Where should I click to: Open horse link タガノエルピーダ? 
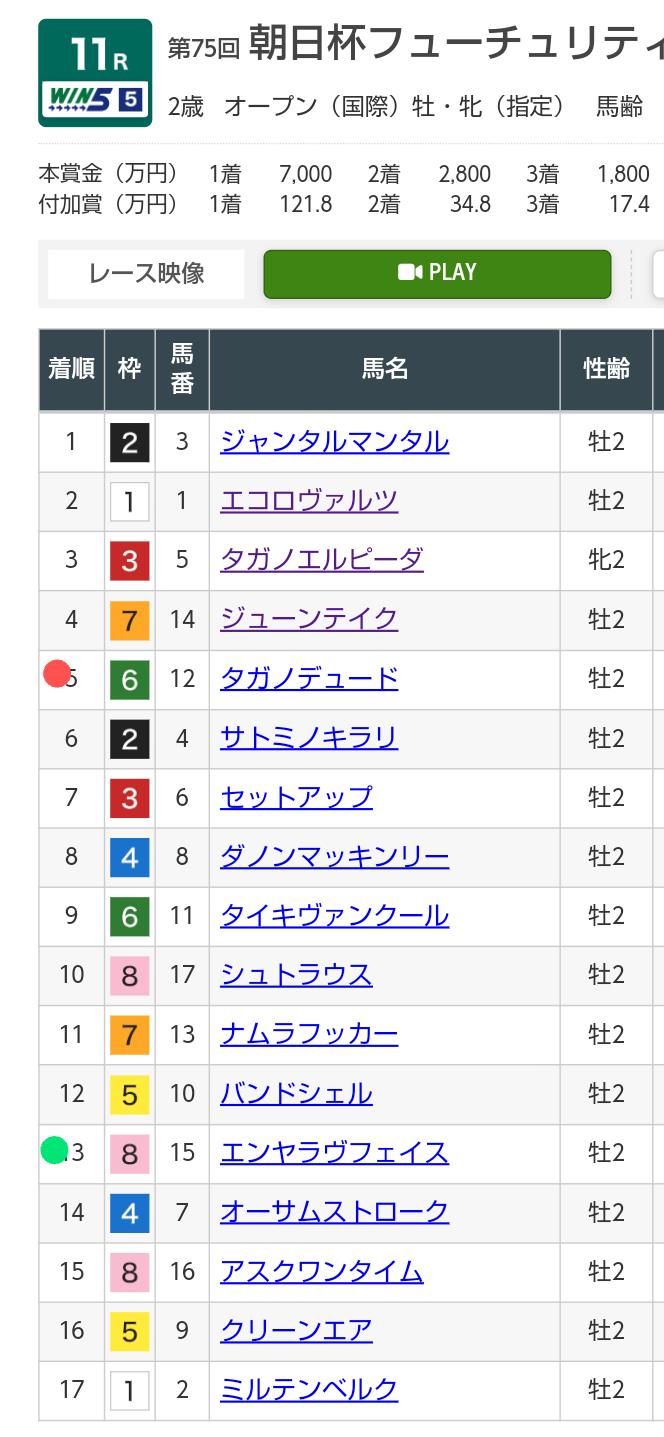[x=322, y=559]
